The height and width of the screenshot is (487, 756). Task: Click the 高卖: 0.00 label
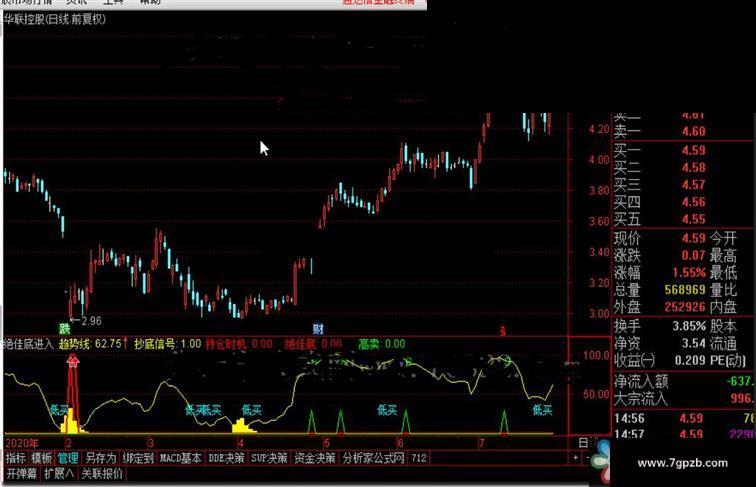382,344
